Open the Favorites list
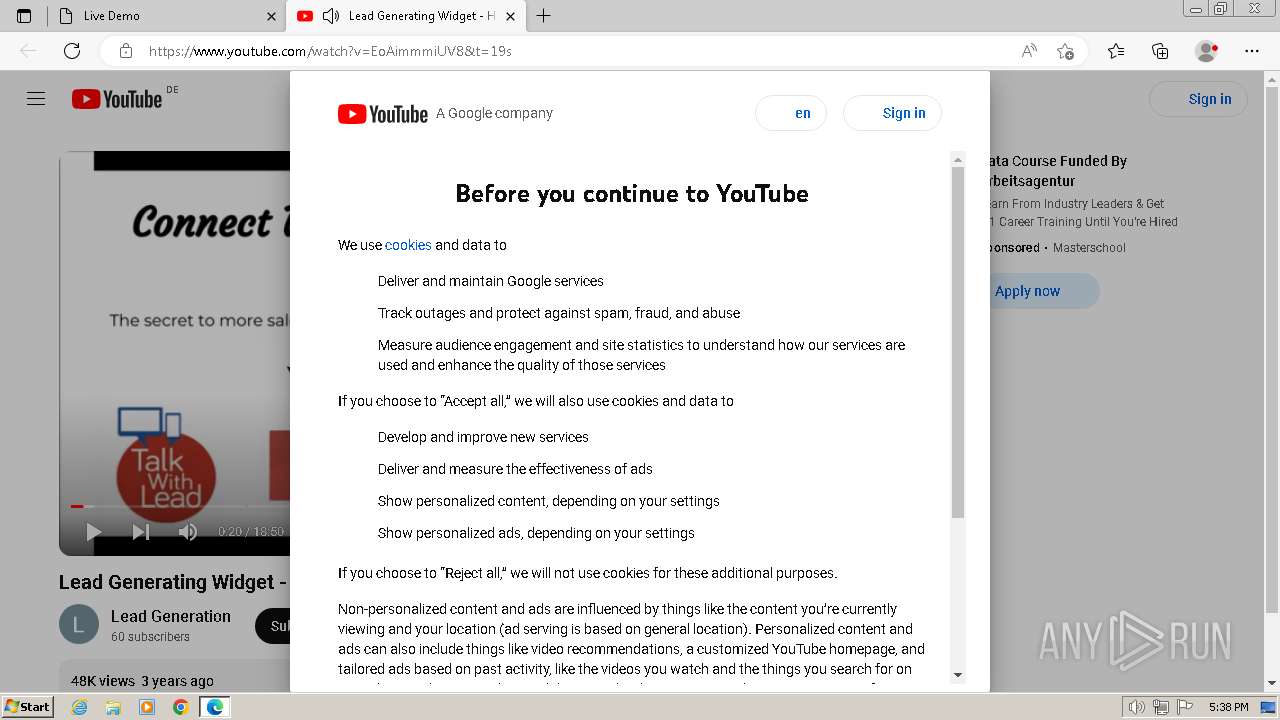The height and width of the screenshot is (720, 1280). click(x=1116, y=51)
